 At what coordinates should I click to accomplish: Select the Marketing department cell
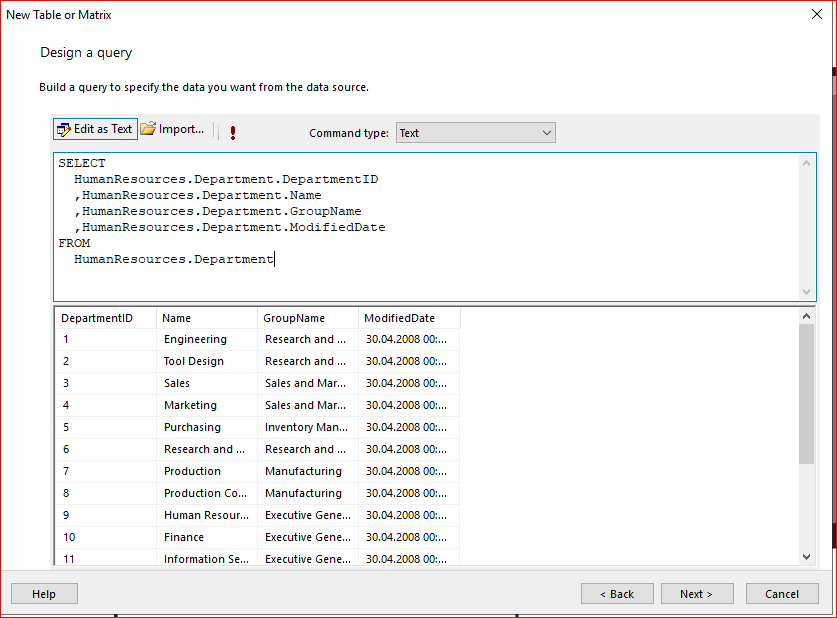pos(190,406)
